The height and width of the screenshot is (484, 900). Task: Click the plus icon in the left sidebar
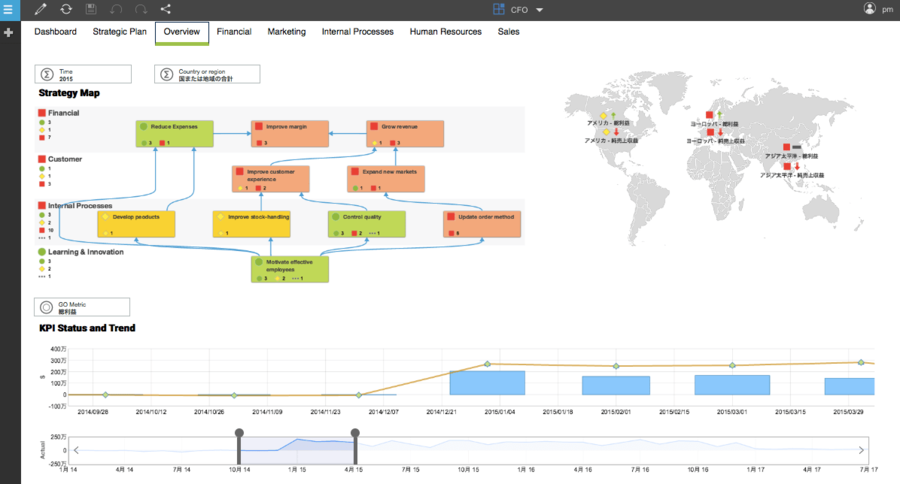click(x=9, y=33)
